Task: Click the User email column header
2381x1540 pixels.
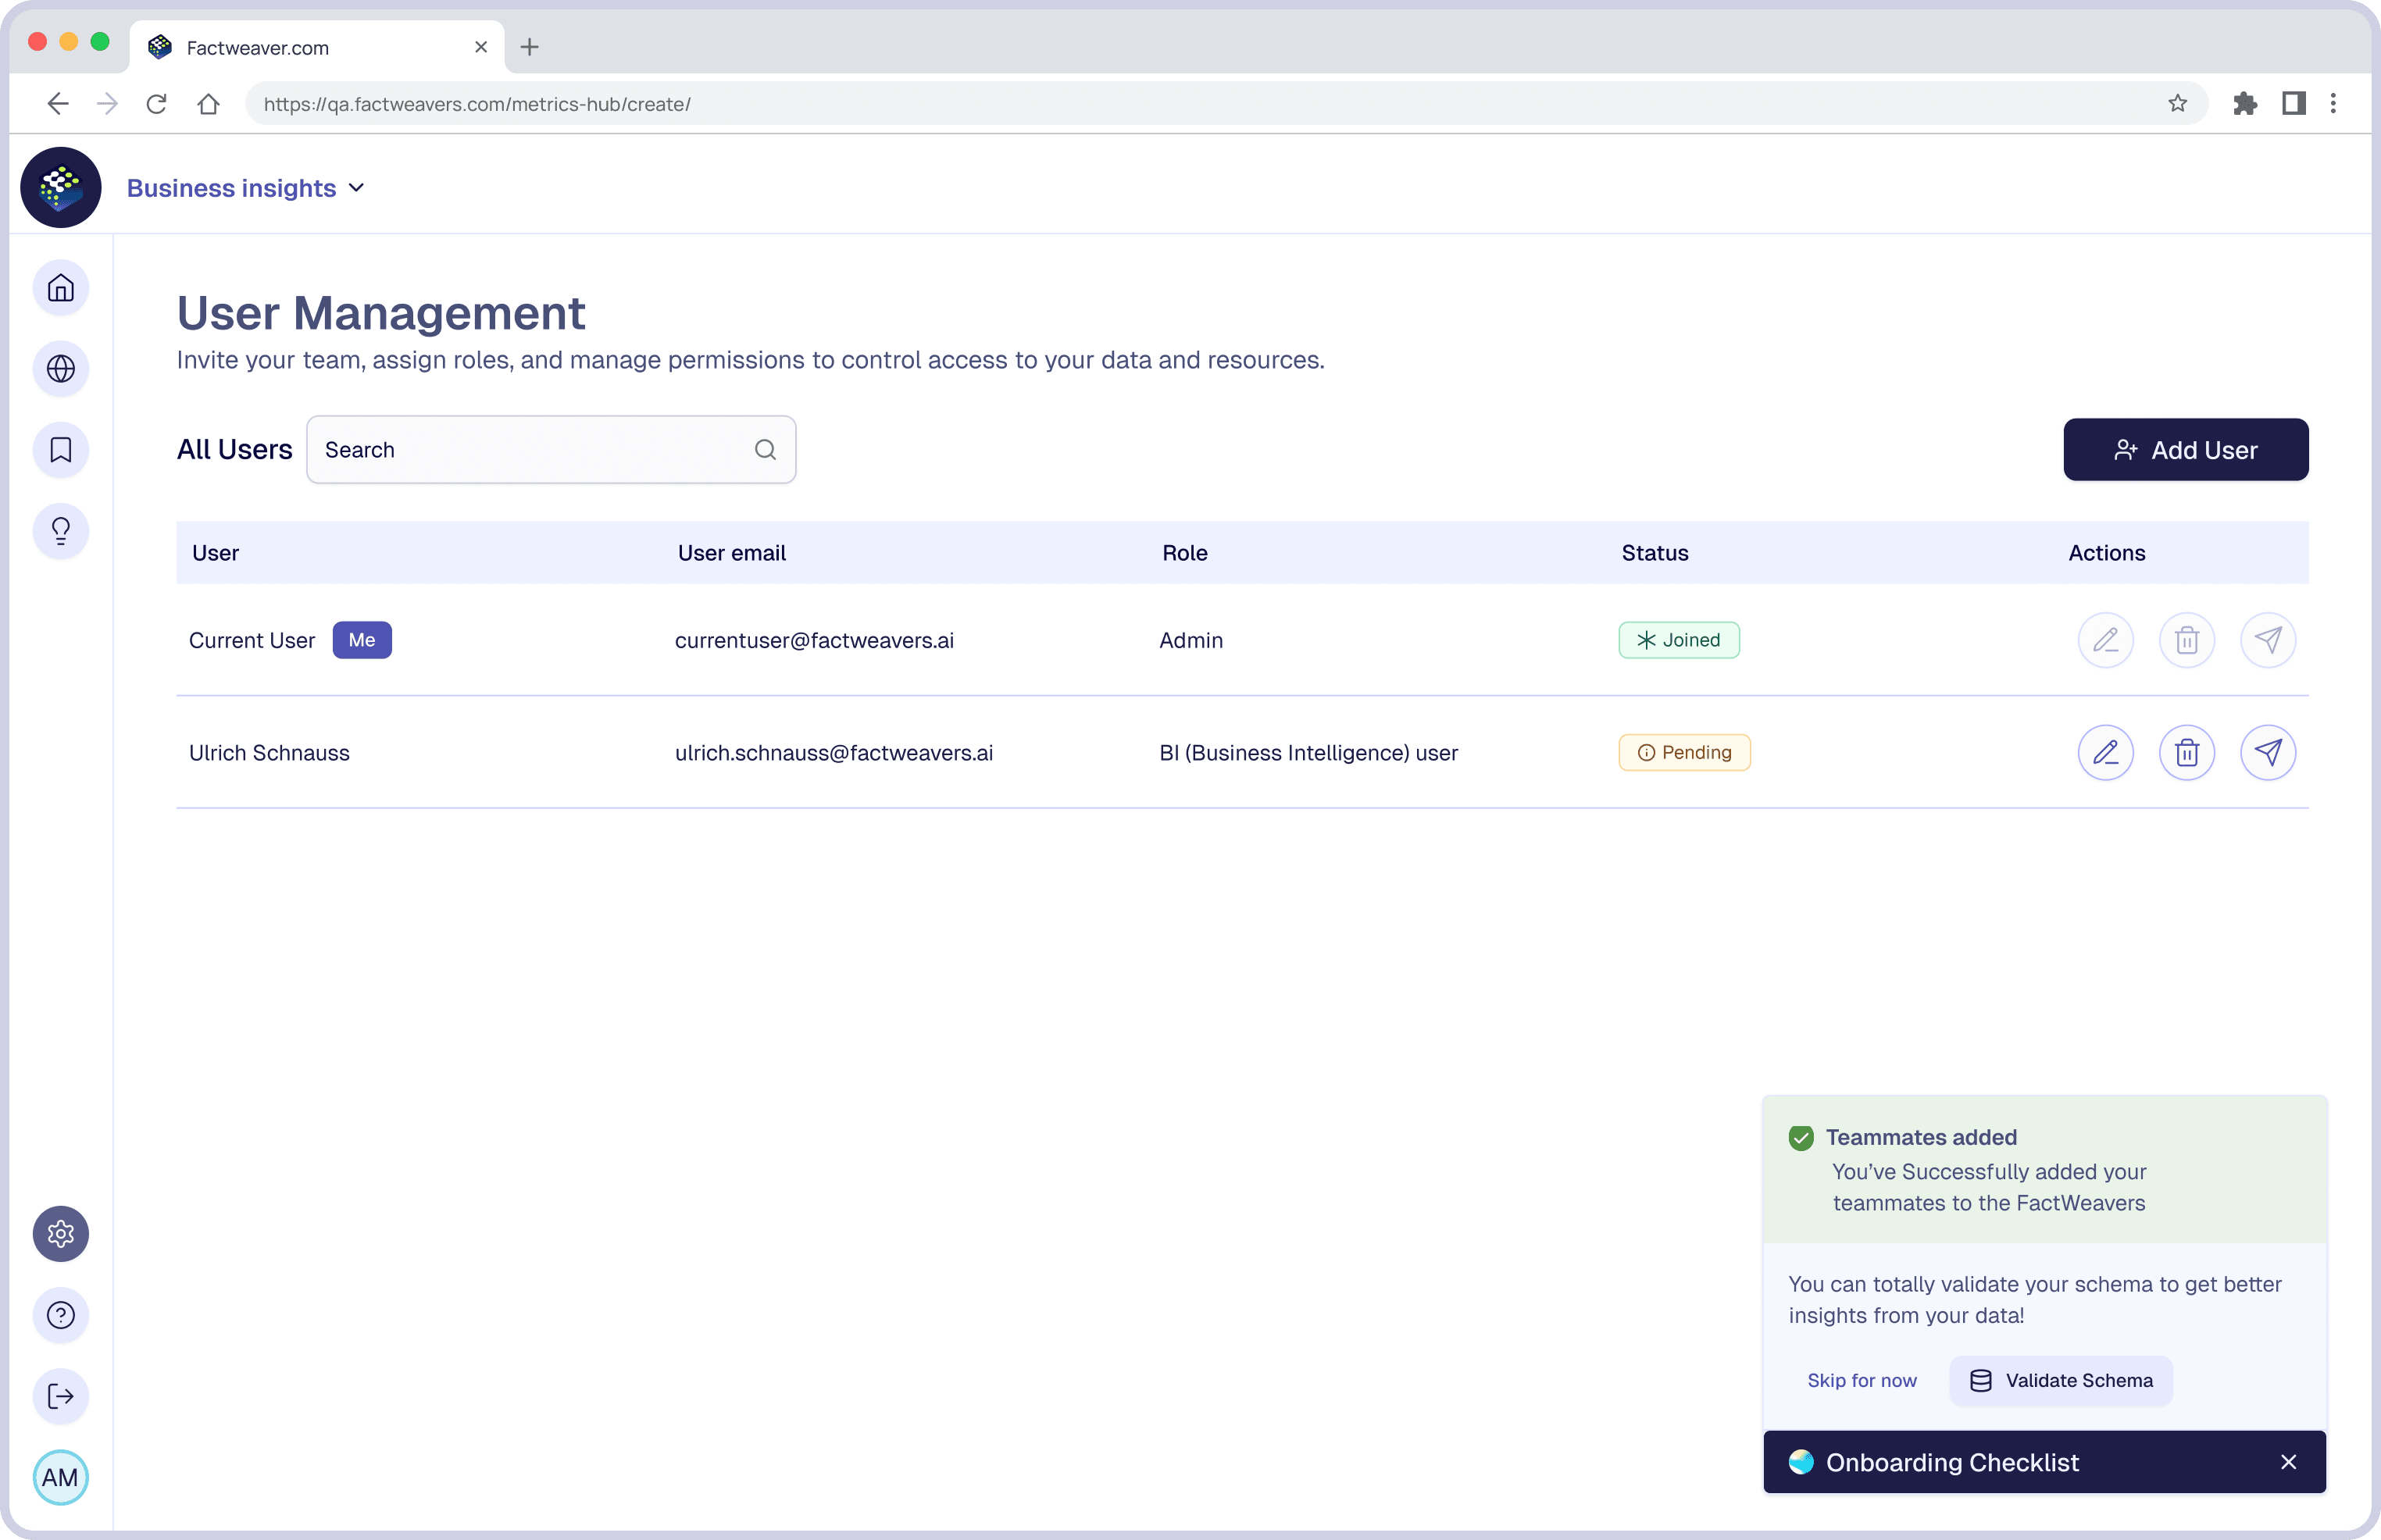Action: 731,553
